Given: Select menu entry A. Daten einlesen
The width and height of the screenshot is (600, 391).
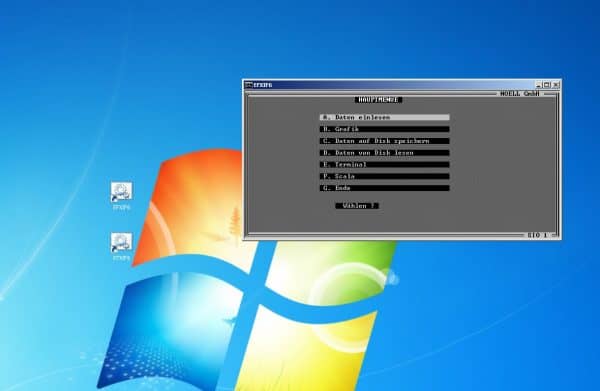Looking at the screenshot, I should [x=385, y=117].
